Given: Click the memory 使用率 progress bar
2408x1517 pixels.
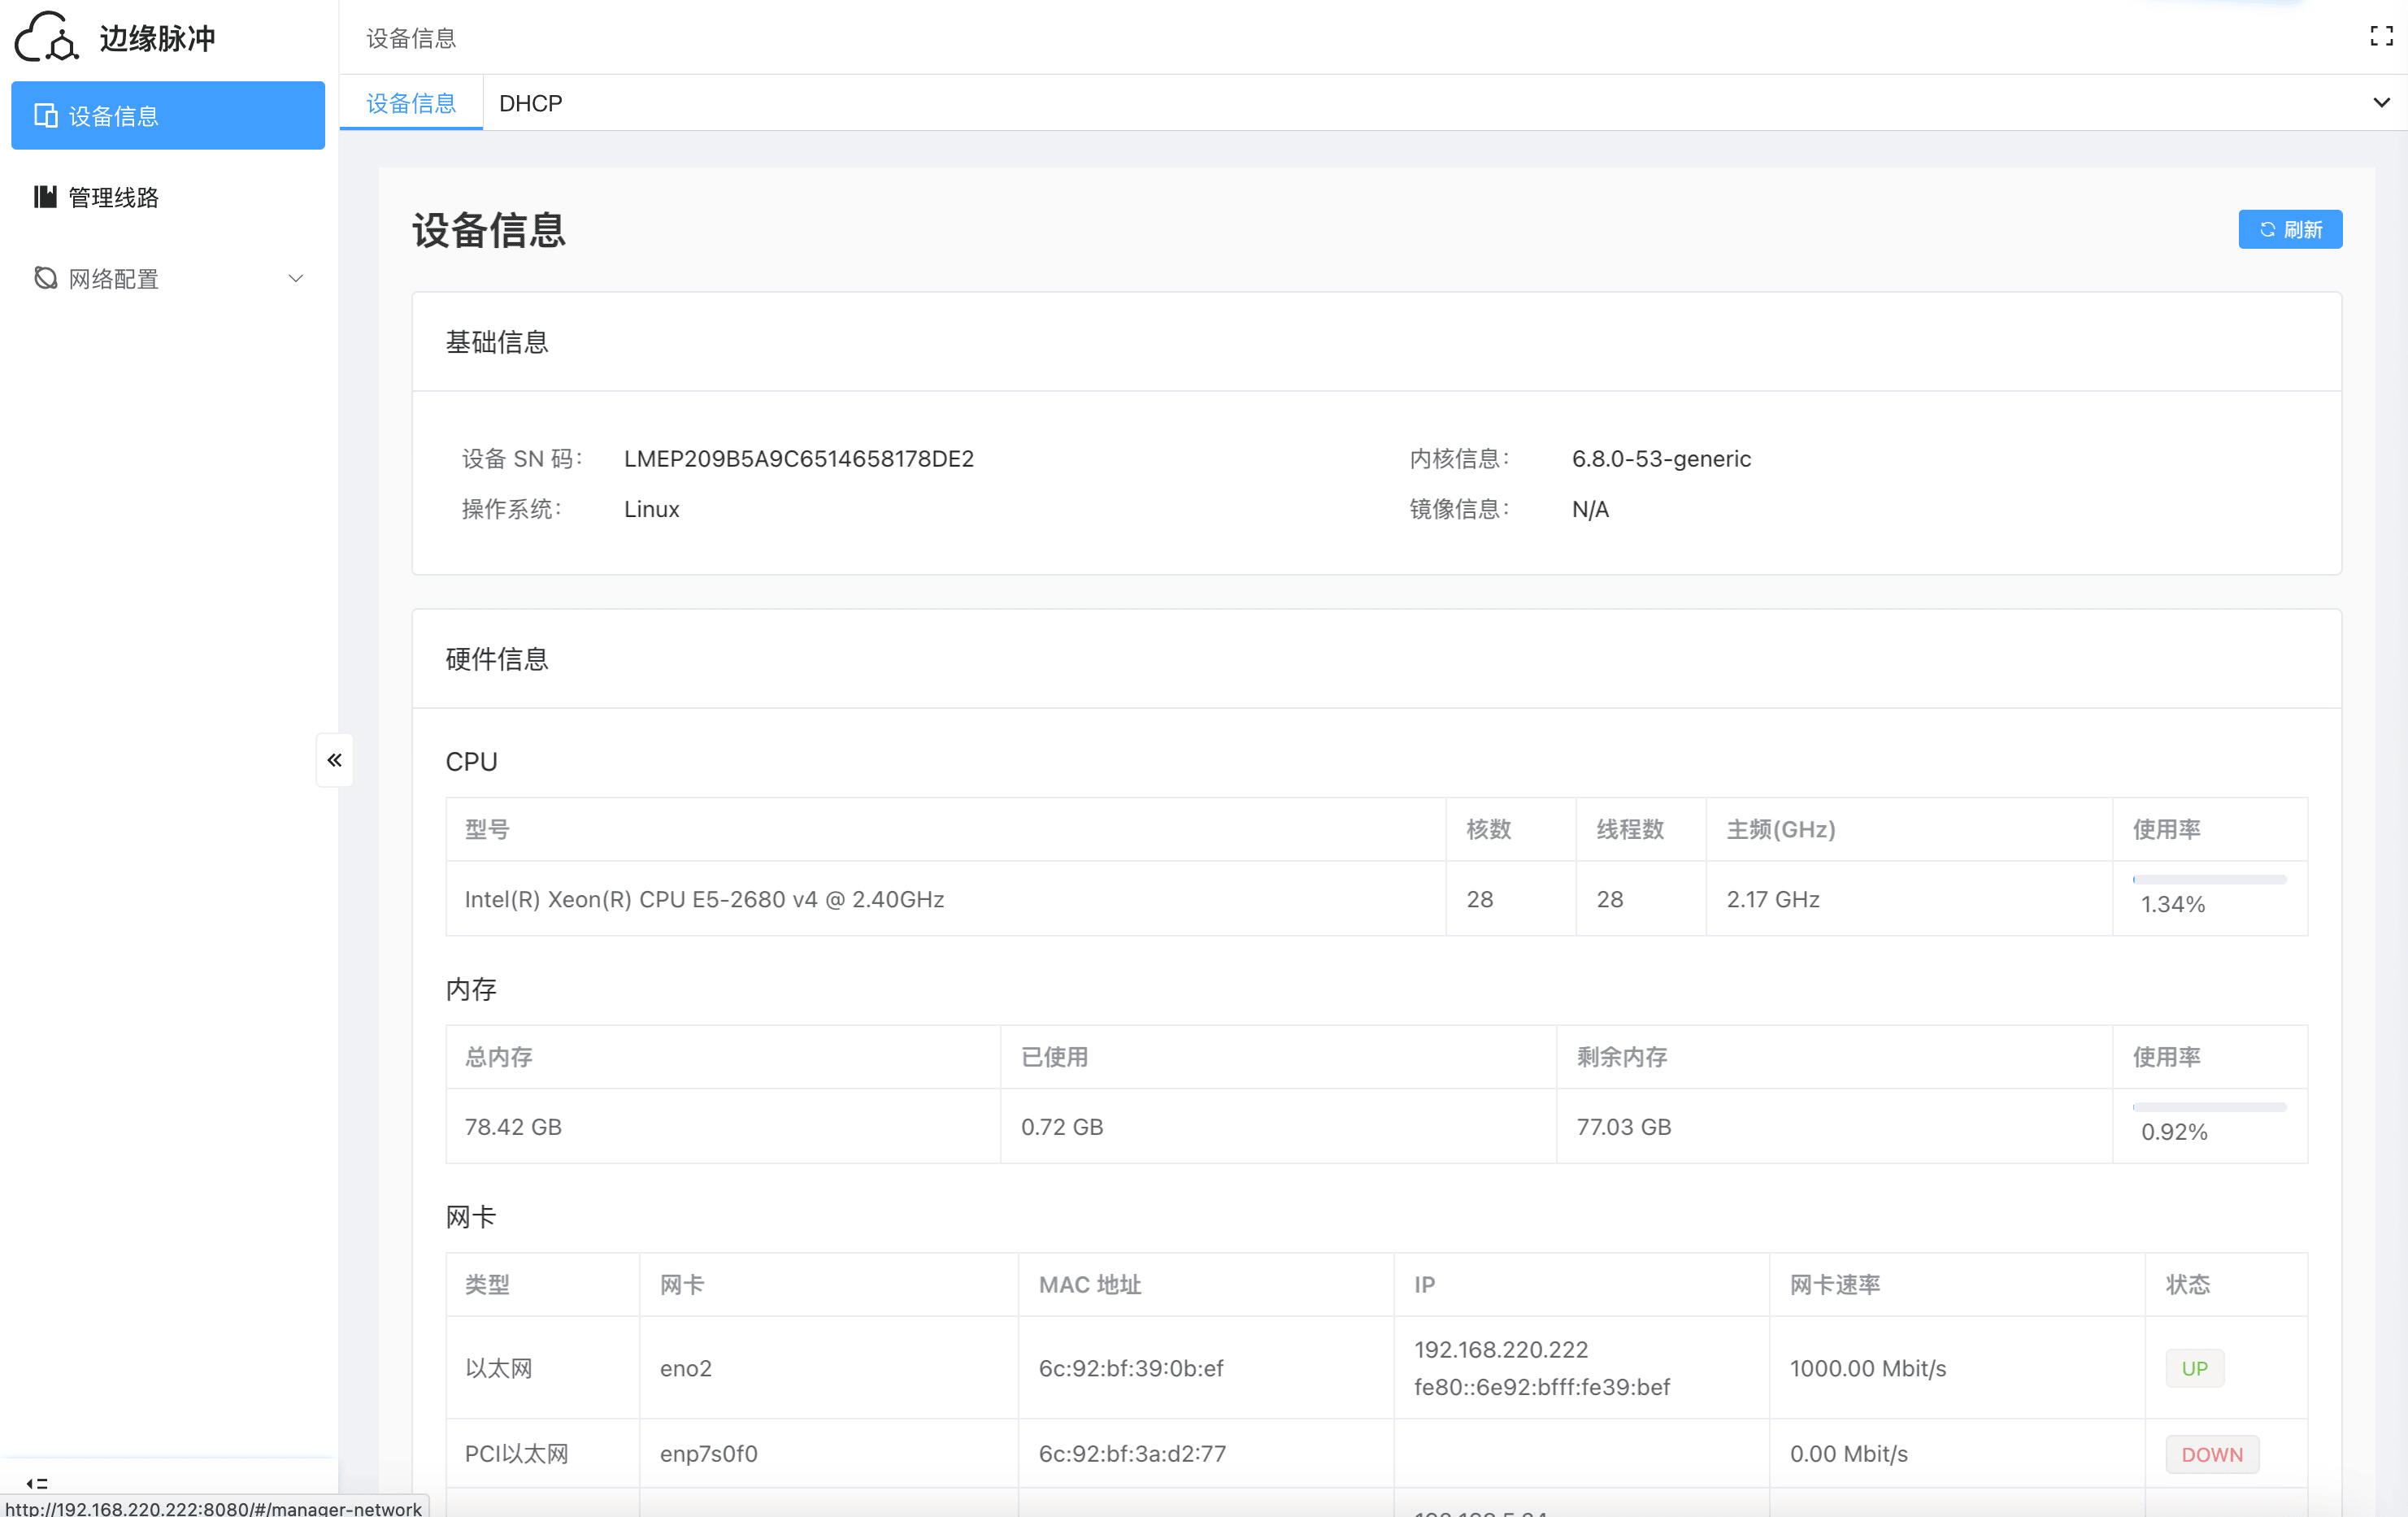Looking at the screenshot, I should [x=2209, y=1107].
